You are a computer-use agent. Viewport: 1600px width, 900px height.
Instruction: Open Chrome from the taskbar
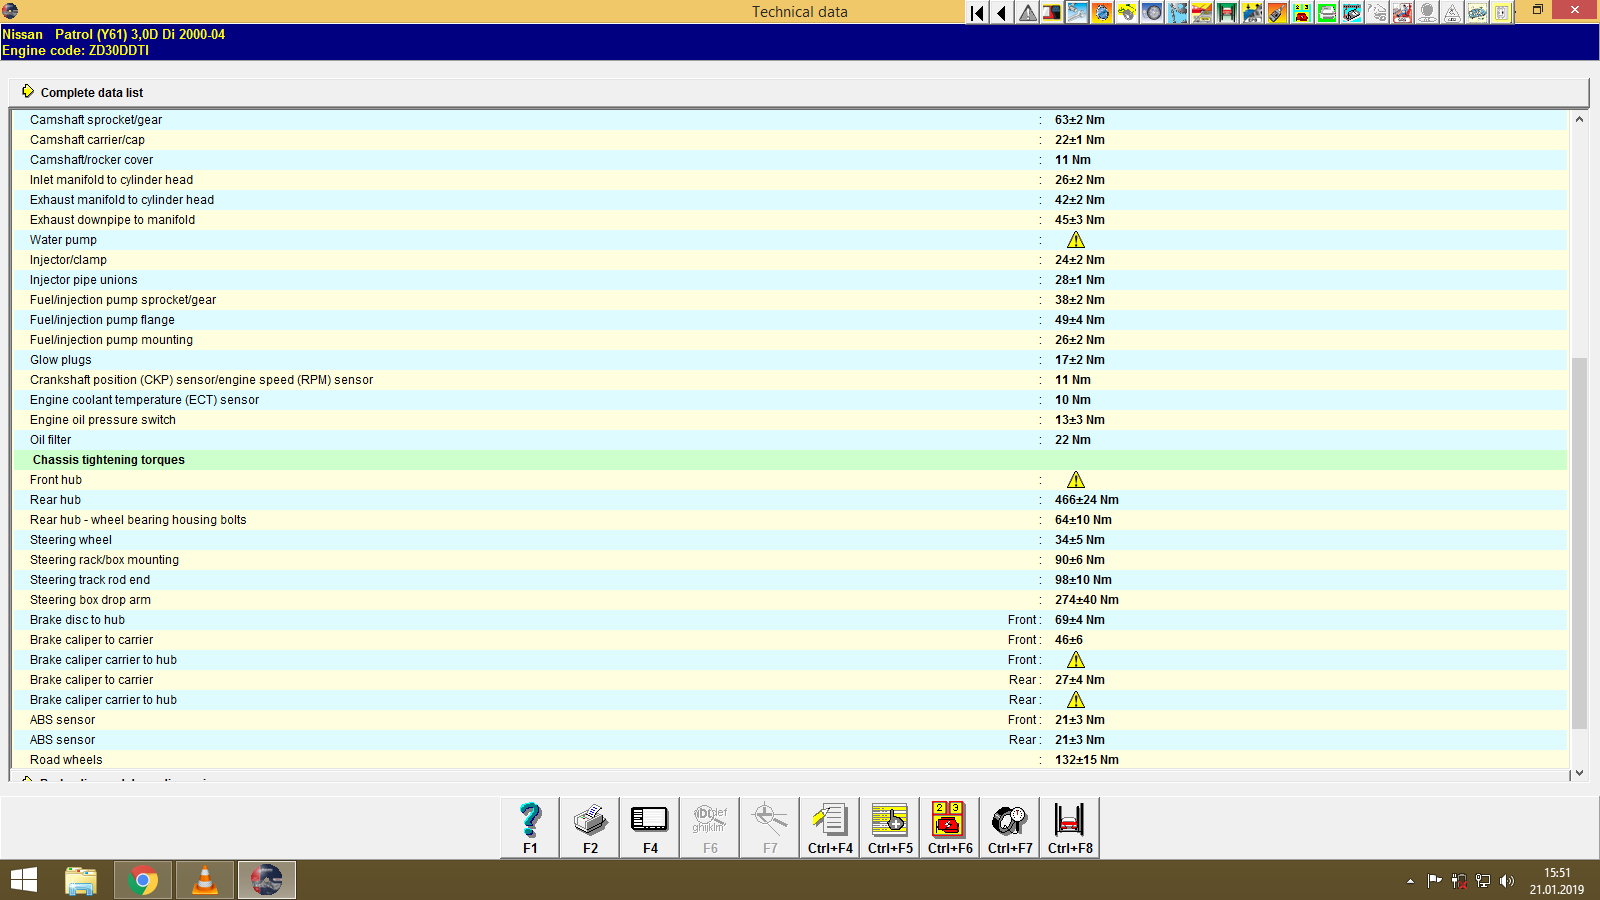(x=142, y=880)
